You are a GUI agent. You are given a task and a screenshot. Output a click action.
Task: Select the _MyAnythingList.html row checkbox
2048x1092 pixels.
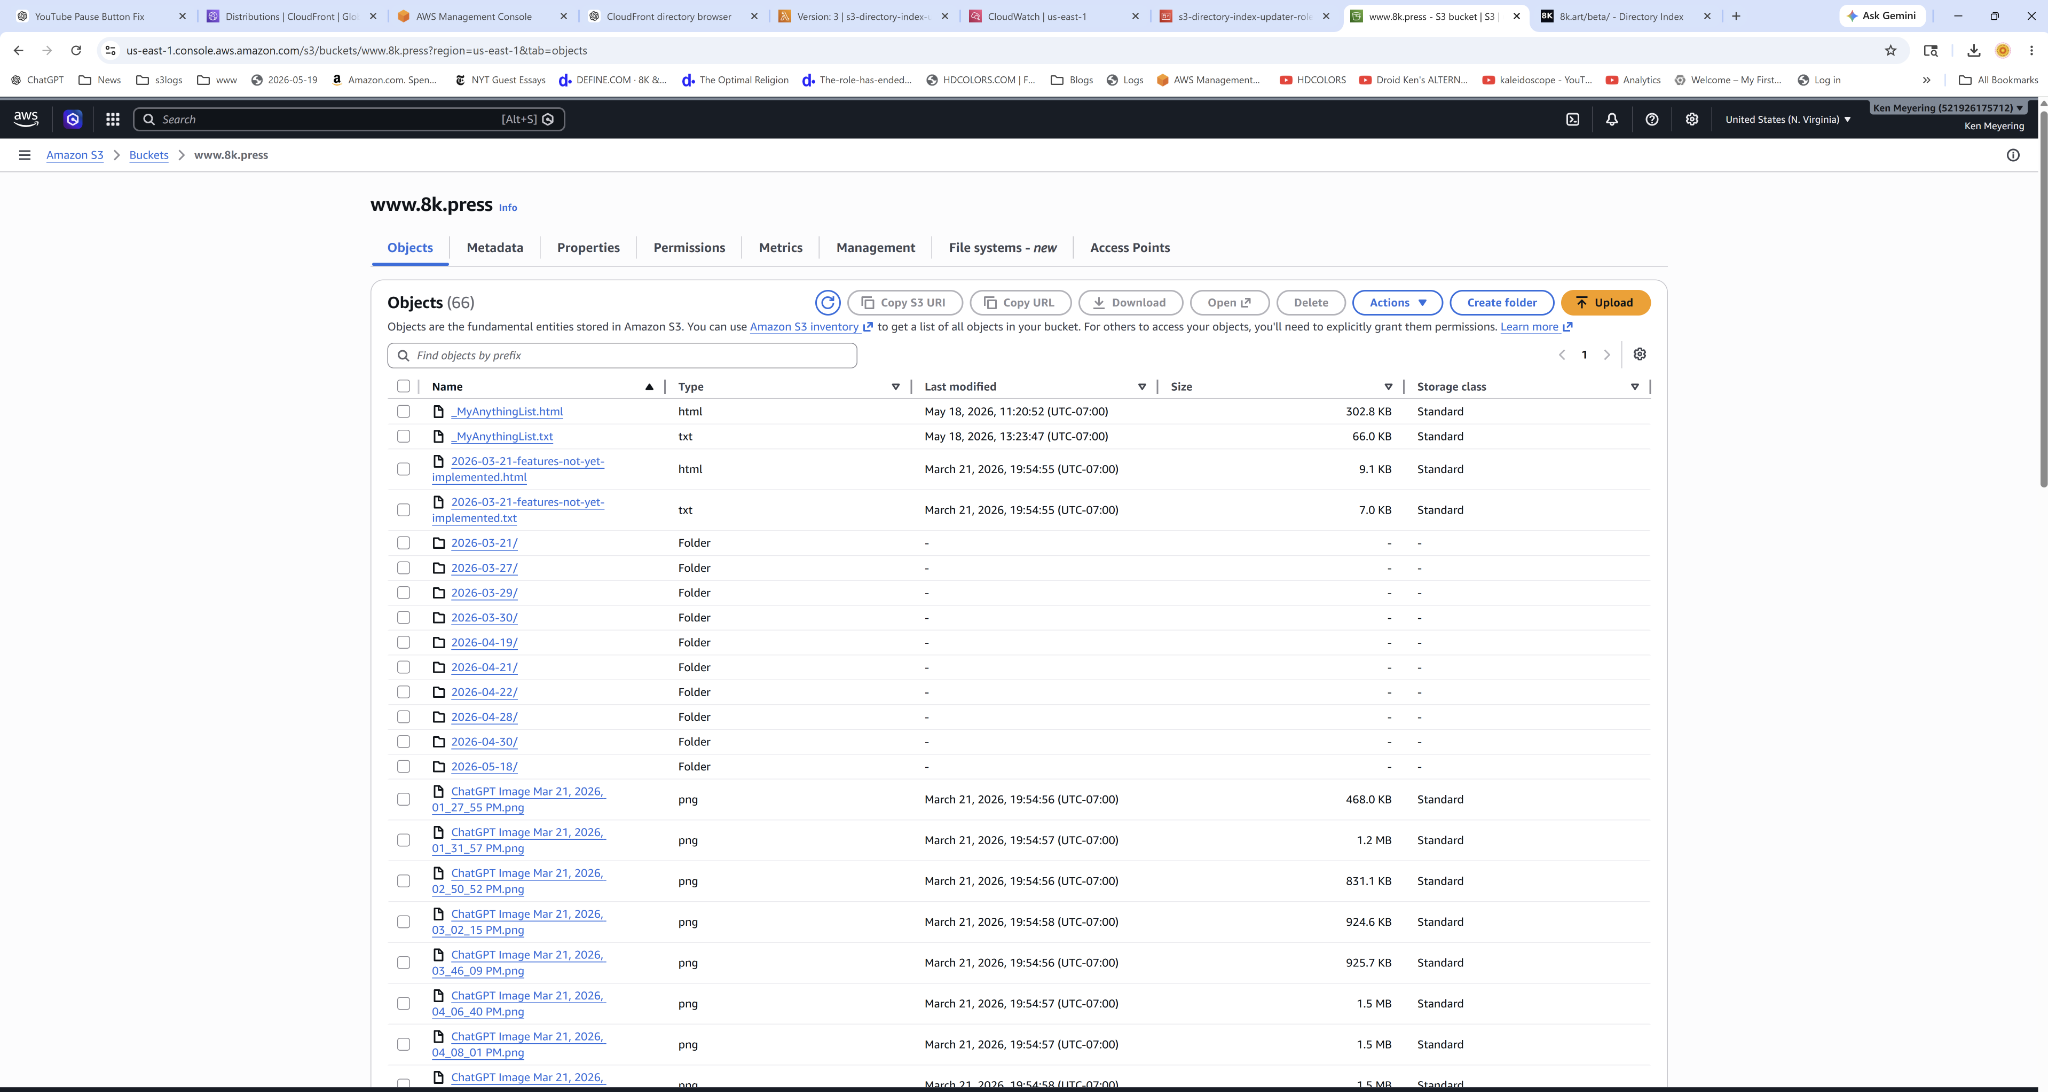pos(403,411)
